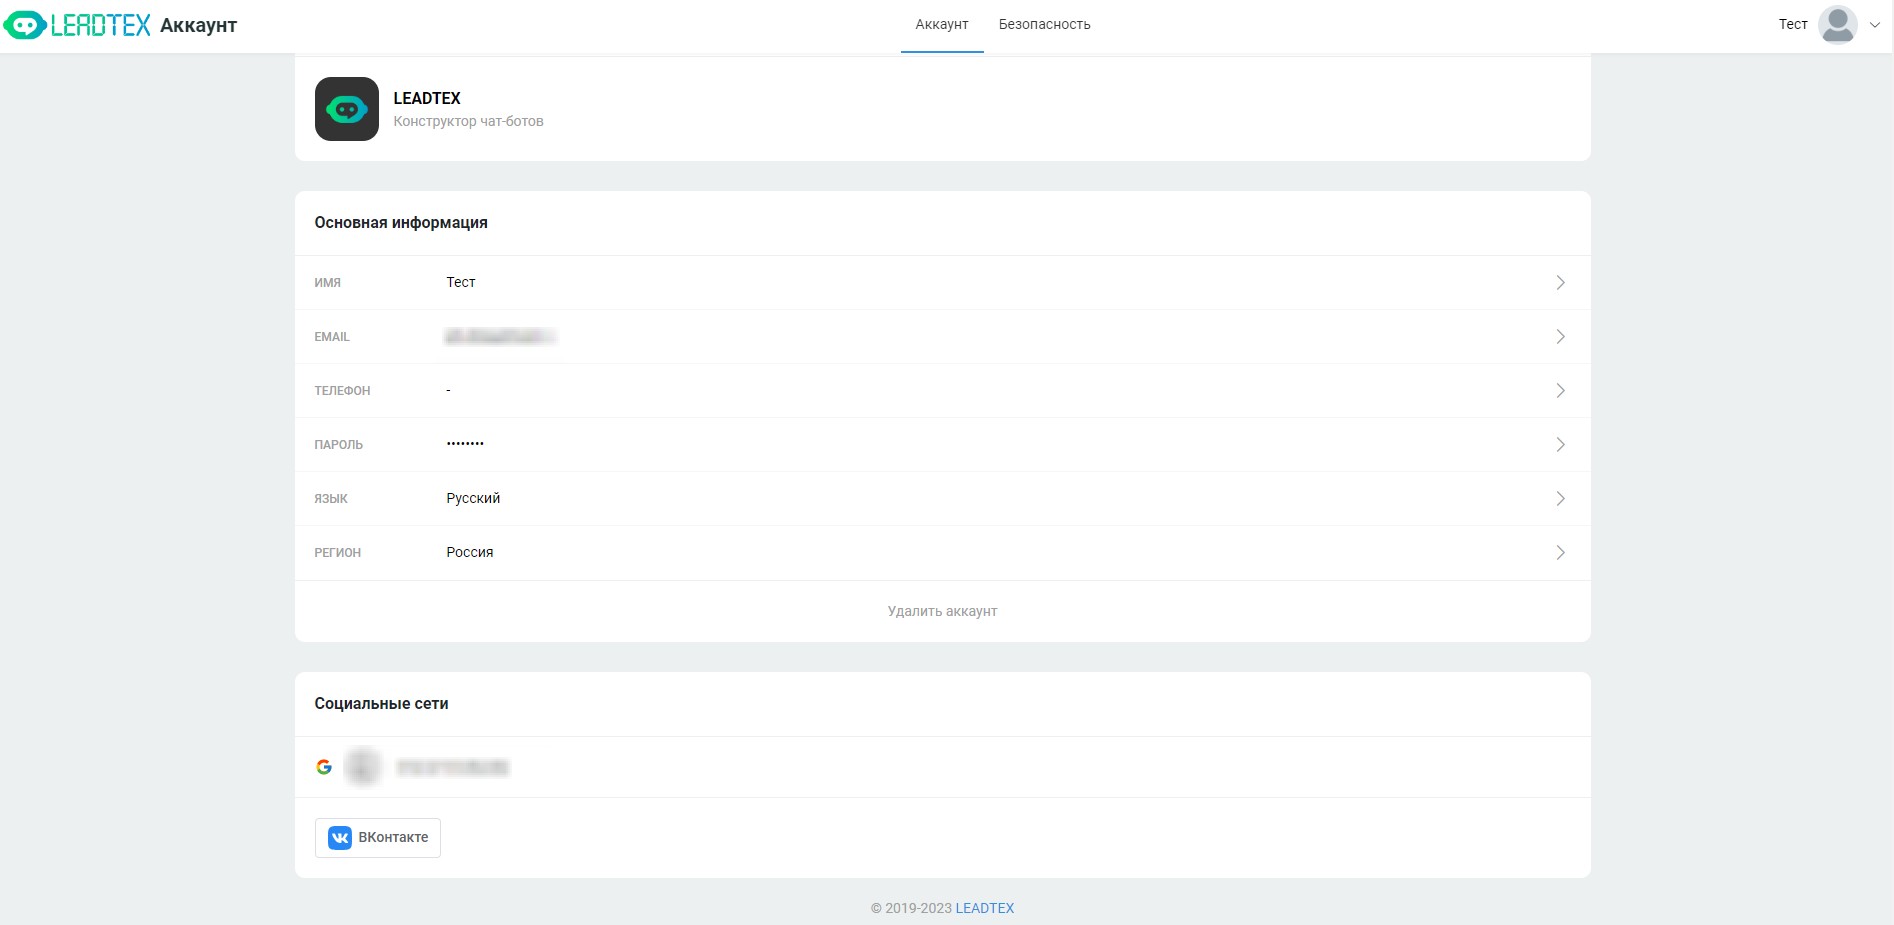Select the Русский language value

[473, 498]
